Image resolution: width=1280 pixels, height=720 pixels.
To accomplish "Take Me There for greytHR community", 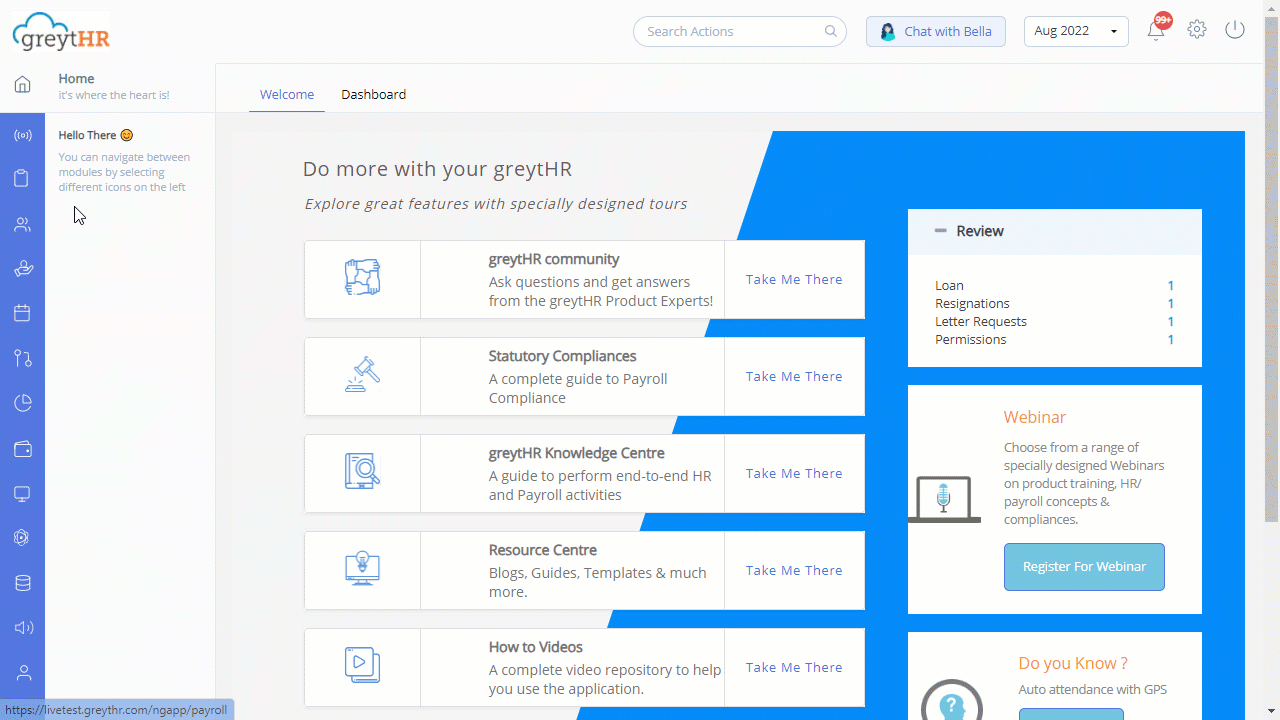I will point(794,279).
